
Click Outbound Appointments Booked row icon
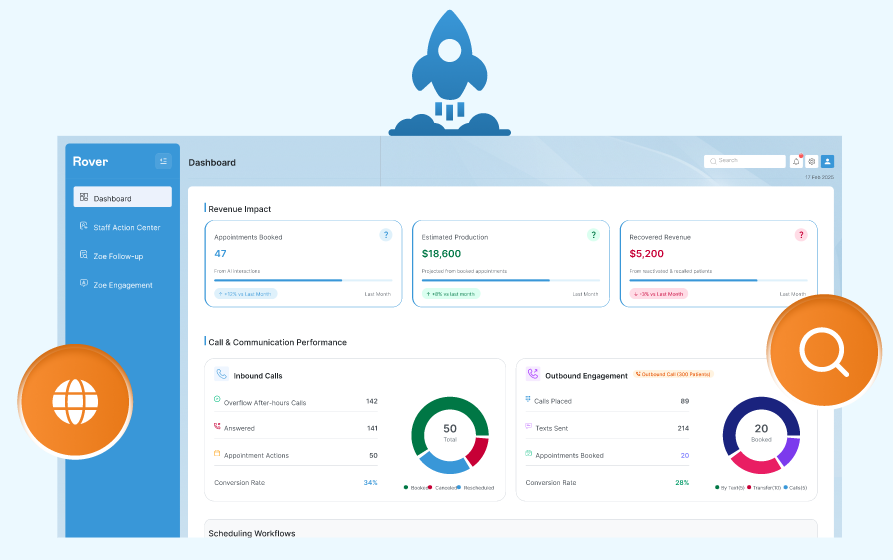click(x=528, y=453)
